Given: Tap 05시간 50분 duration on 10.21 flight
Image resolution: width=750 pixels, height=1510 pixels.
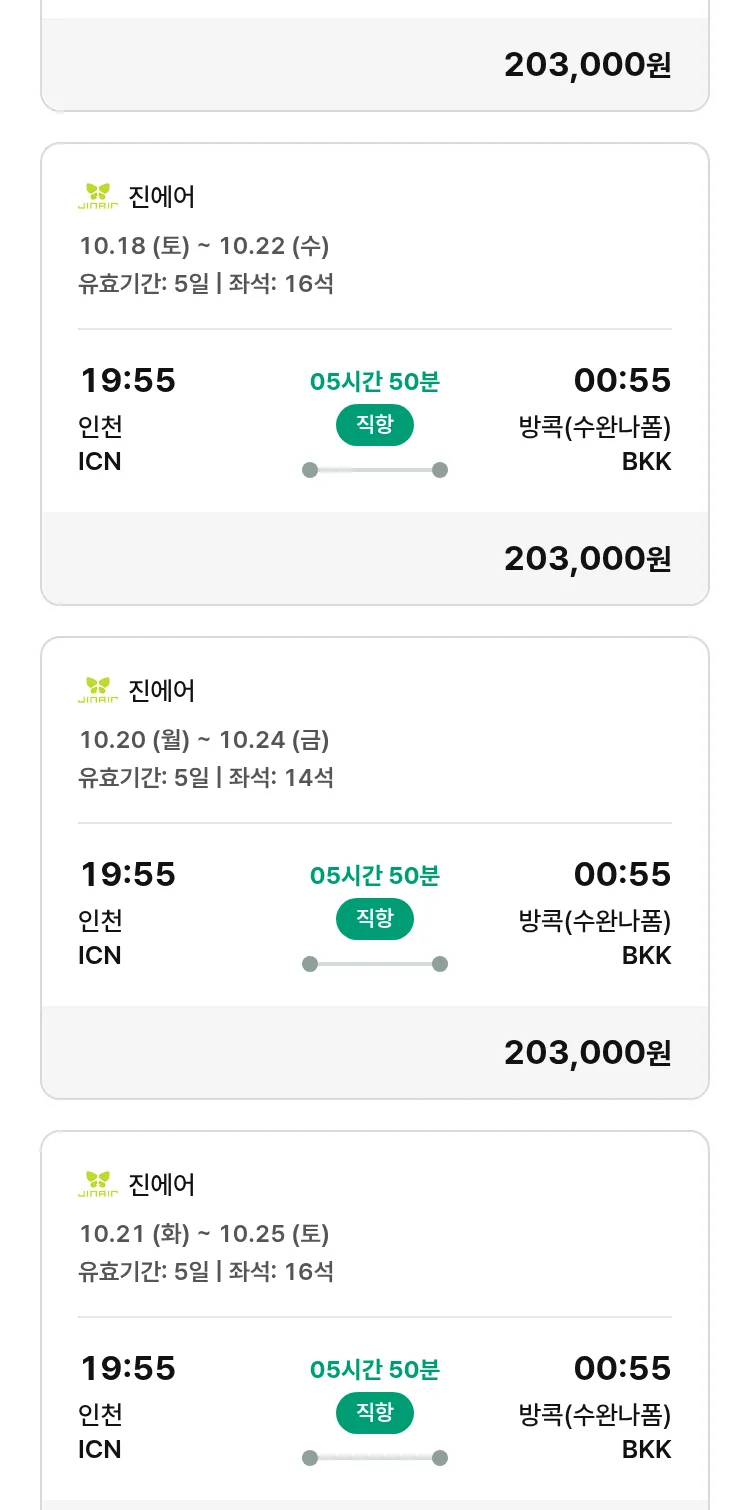Looking at the screenshot, I should tap(374, 1369).
